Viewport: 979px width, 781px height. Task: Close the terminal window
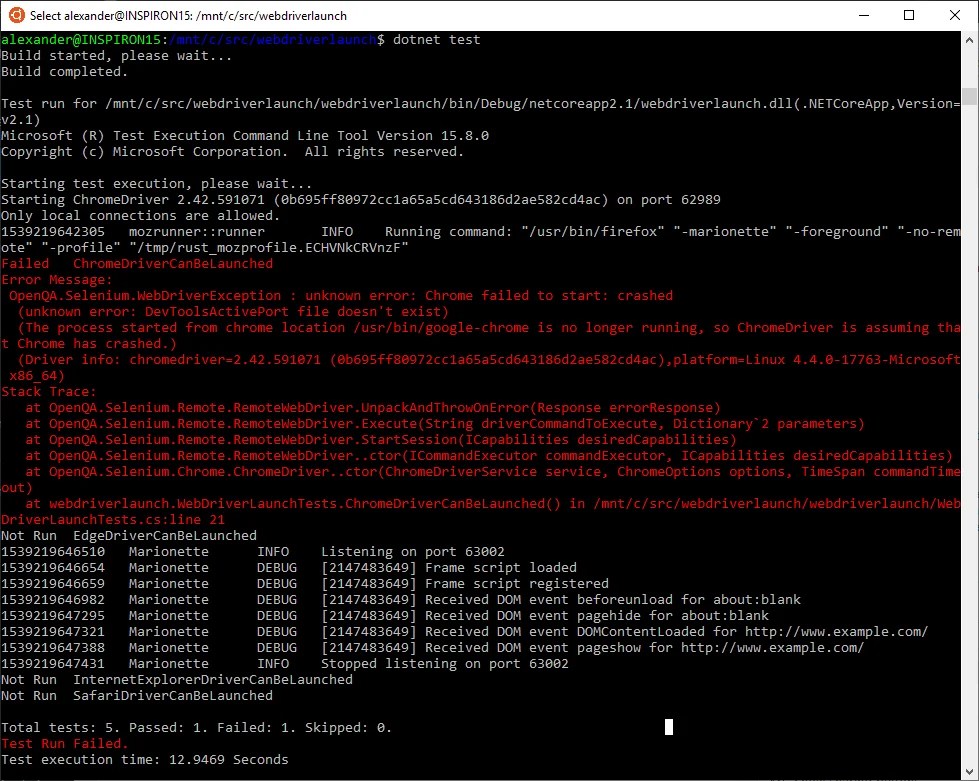[955, 15]
